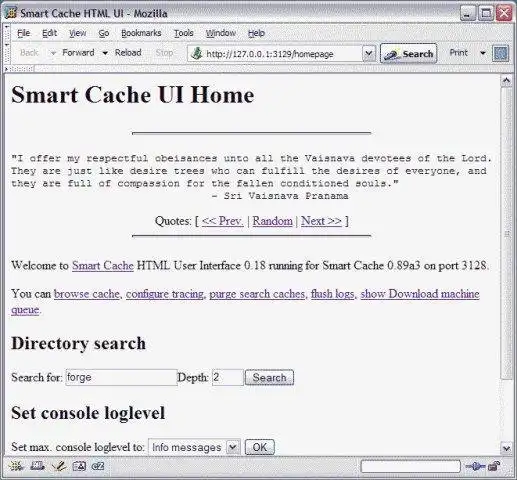
Task: Click the Mozilla window icon in title bar
Action: click(11, 13)
